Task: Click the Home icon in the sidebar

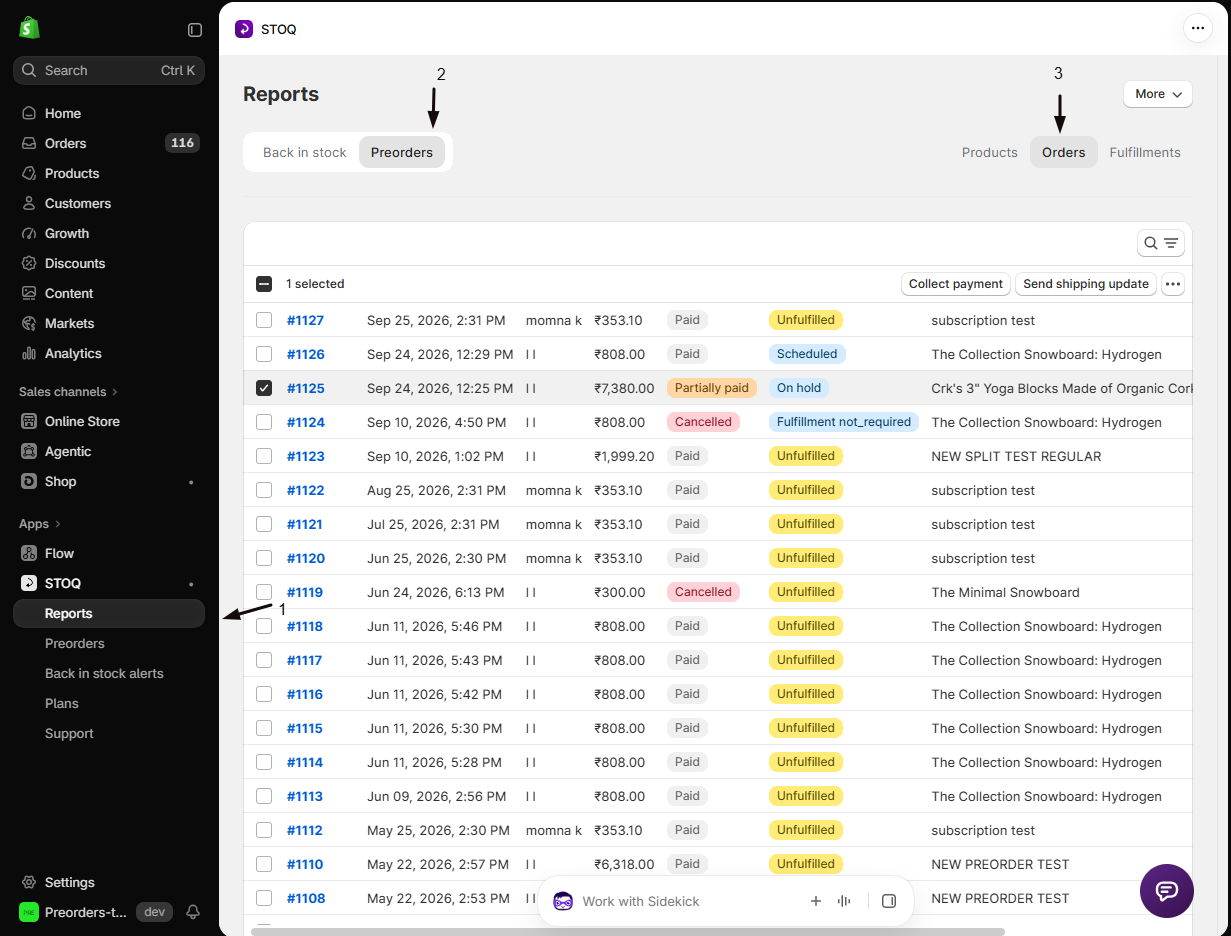Action: (29, 113)
